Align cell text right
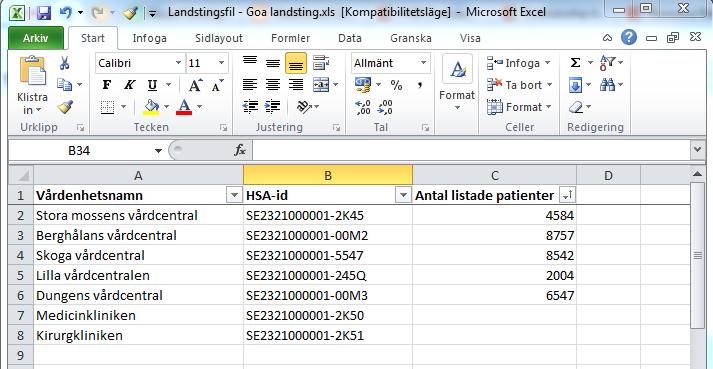Screen dimensions: 713x369 296,85
